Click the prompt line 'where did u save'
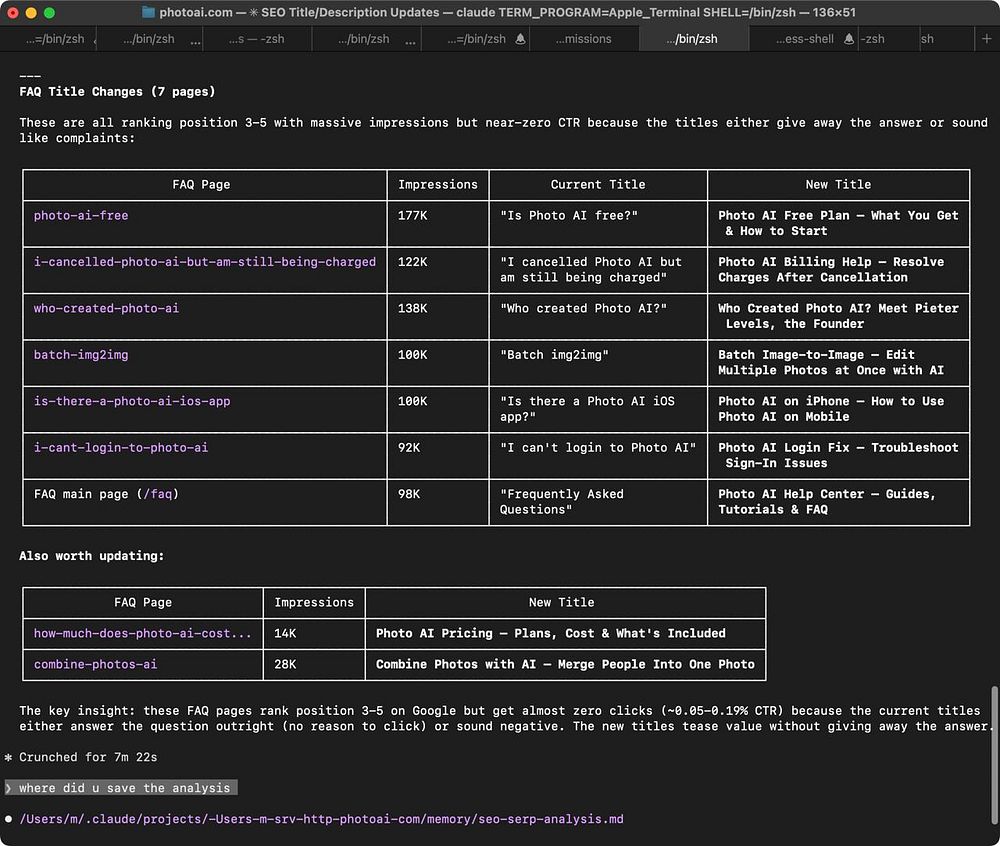This screenshot has width=1000, height=846. click(125, 788)
